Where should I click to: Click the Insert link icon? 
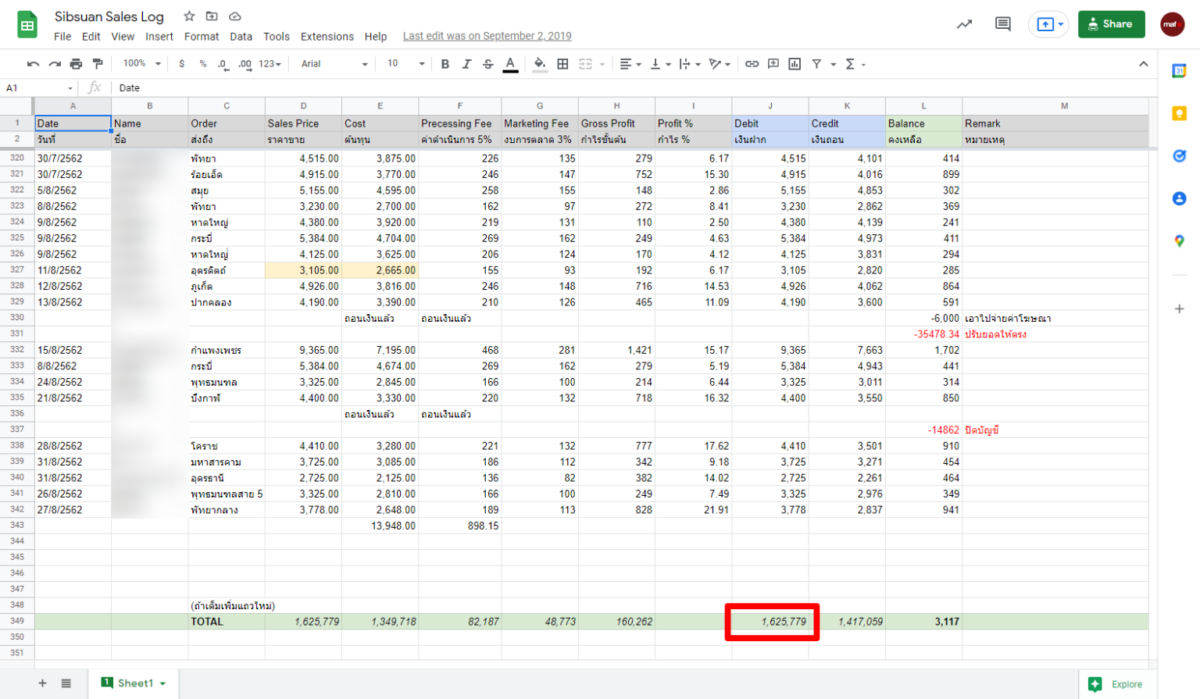point(752,63)
